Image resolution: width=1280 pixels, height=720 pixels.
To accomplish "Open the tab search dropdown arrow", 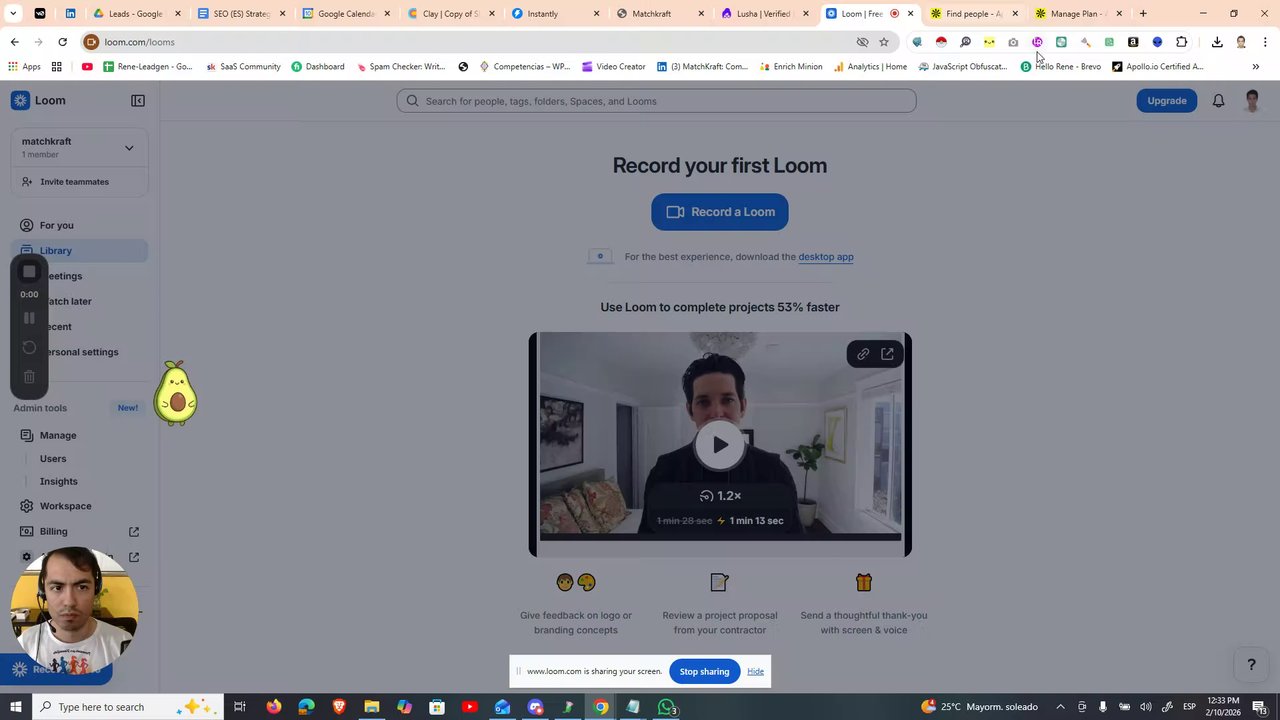I will 13,14.
